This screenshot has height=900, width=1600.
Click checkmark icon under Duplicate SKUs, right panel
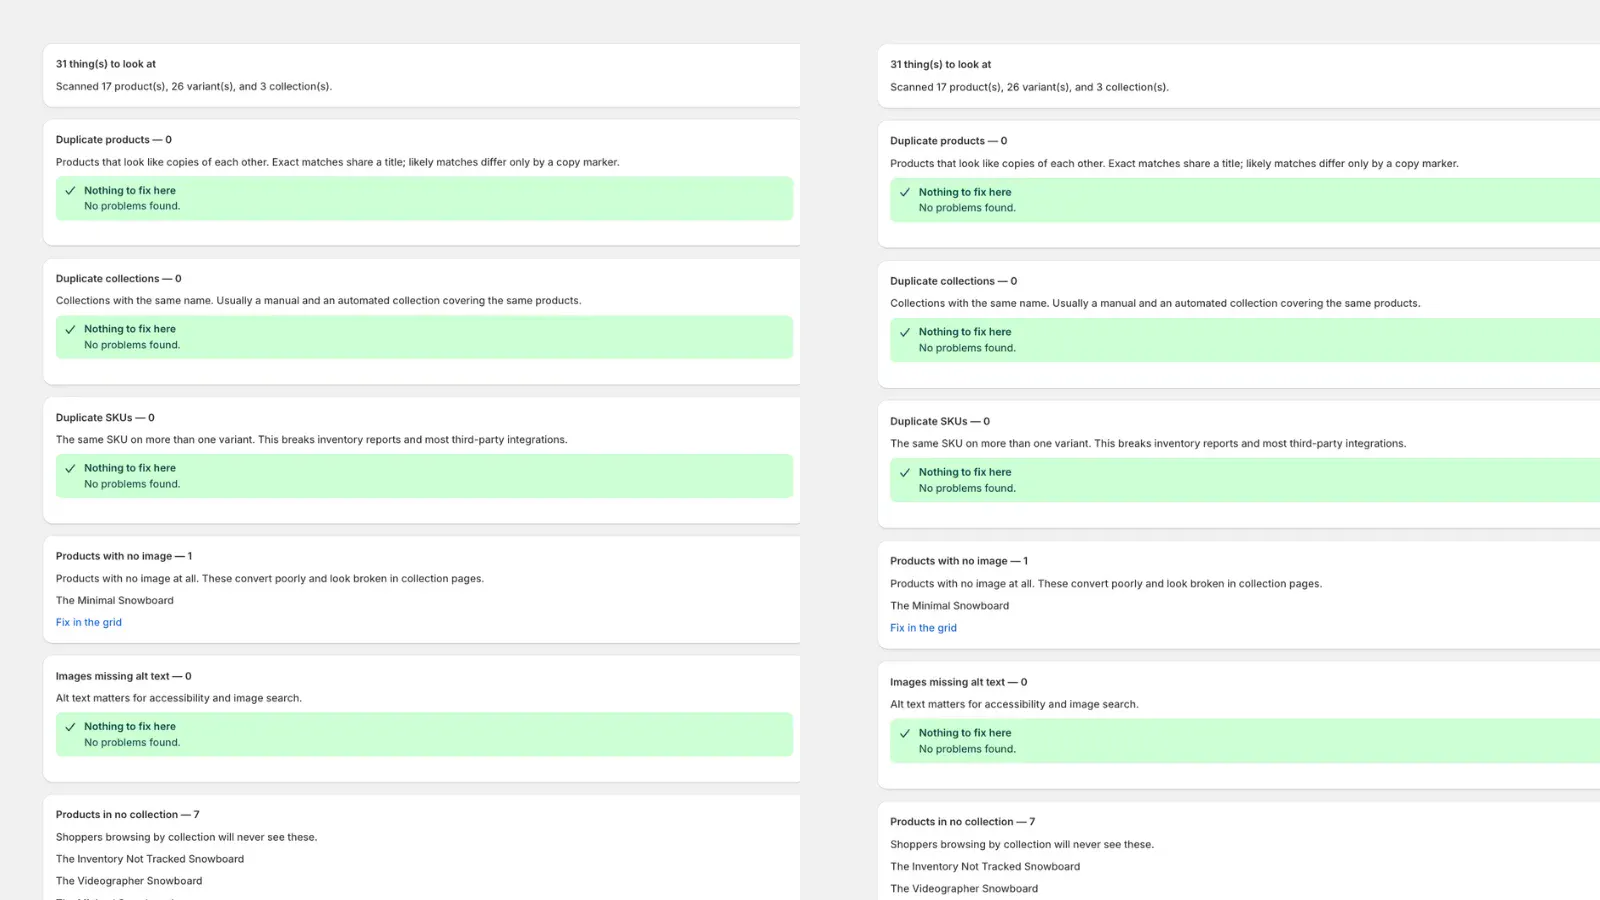905,472
